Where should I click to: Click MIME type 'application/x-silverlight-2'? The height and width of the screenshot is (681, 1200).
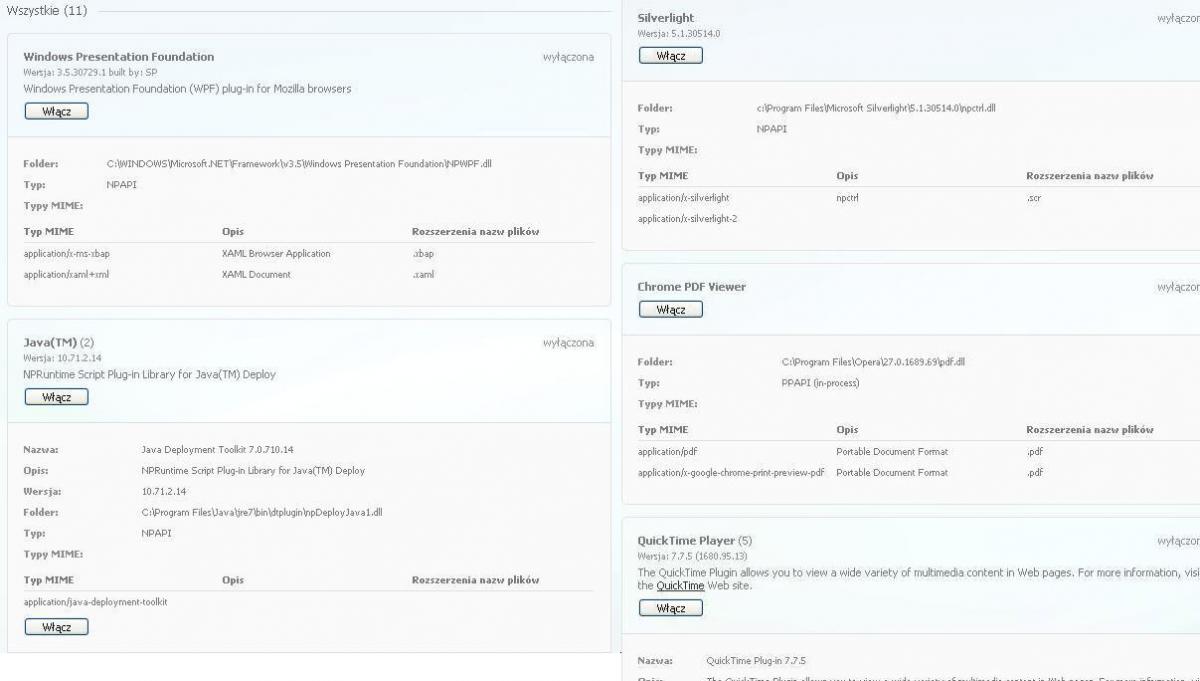point(687,219)
